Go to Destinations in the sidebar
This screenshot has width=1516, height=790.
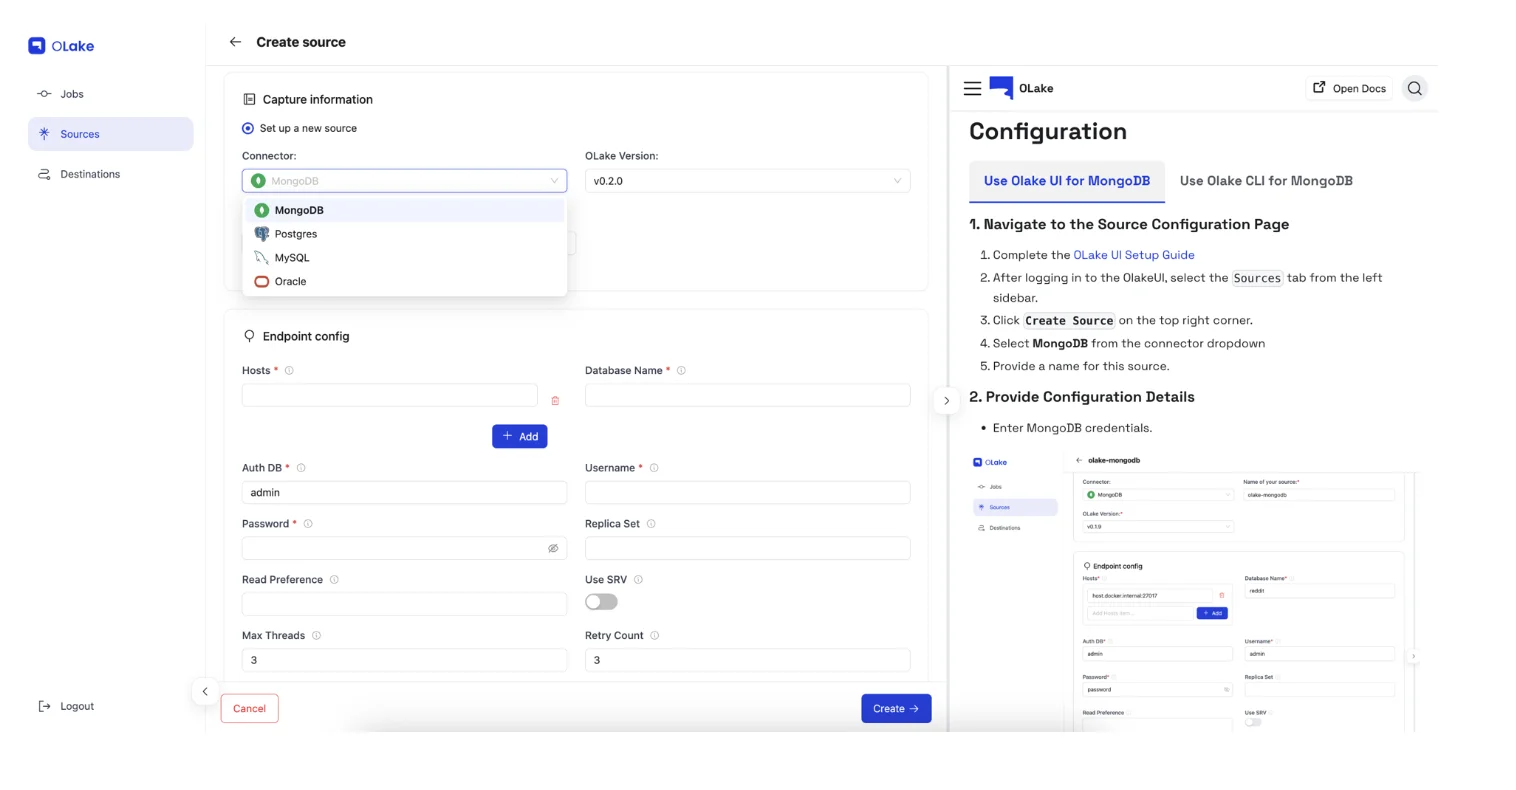pyautogui.click(x=89, y=174)
